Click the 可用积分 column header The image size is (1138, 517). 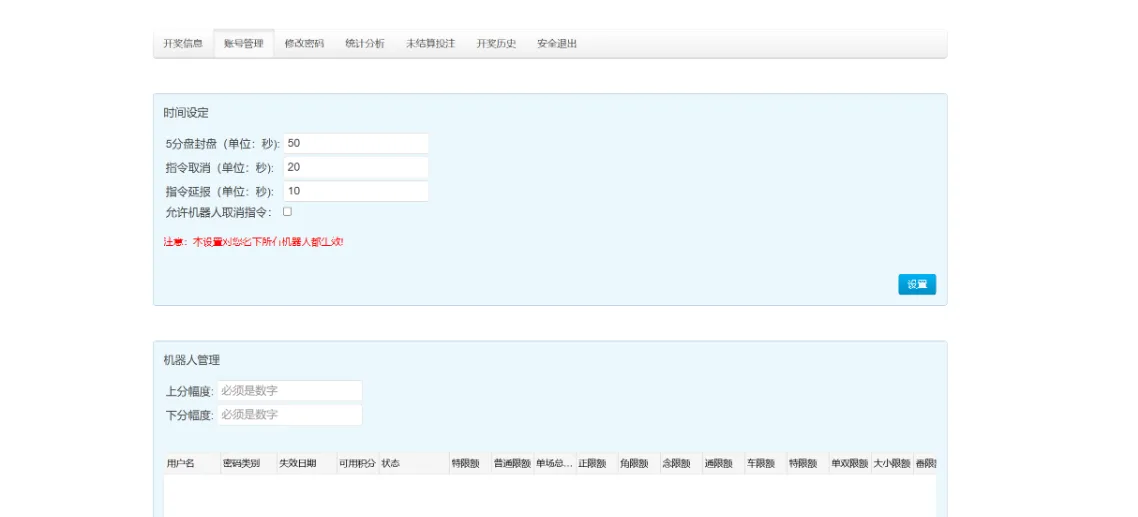tap(357, 464)
